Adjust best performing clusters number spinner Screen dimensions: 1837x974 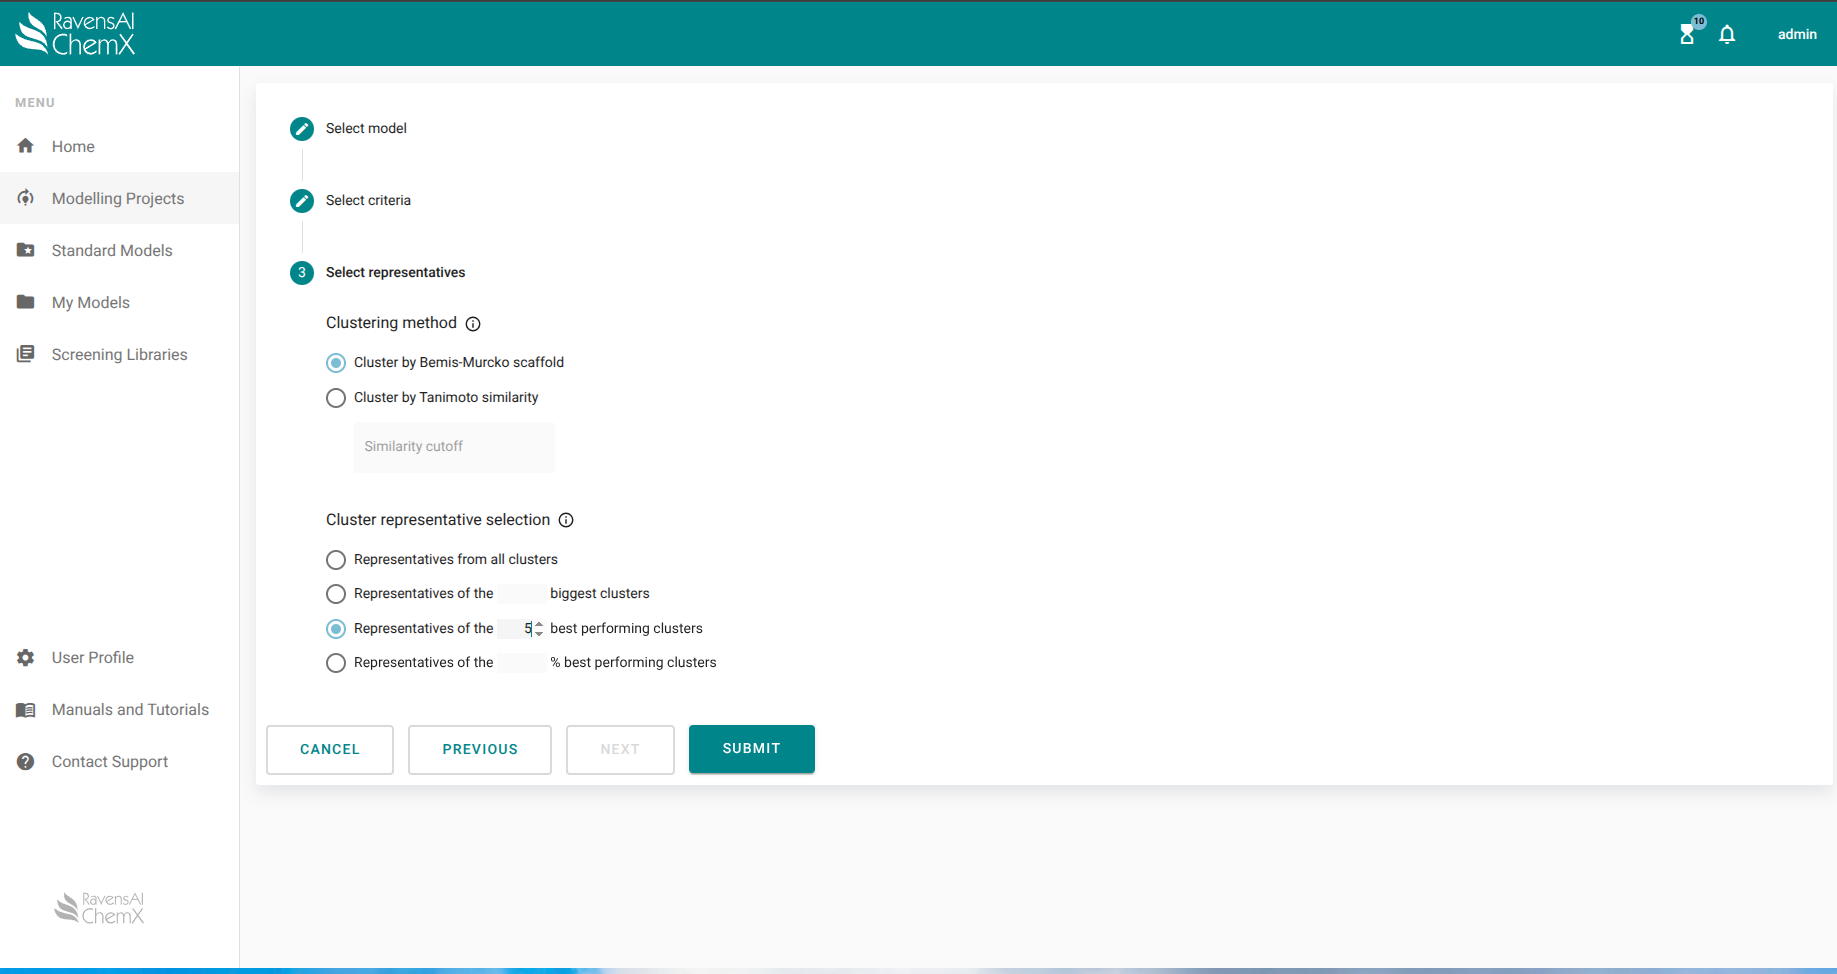click(x=539, y=628)
